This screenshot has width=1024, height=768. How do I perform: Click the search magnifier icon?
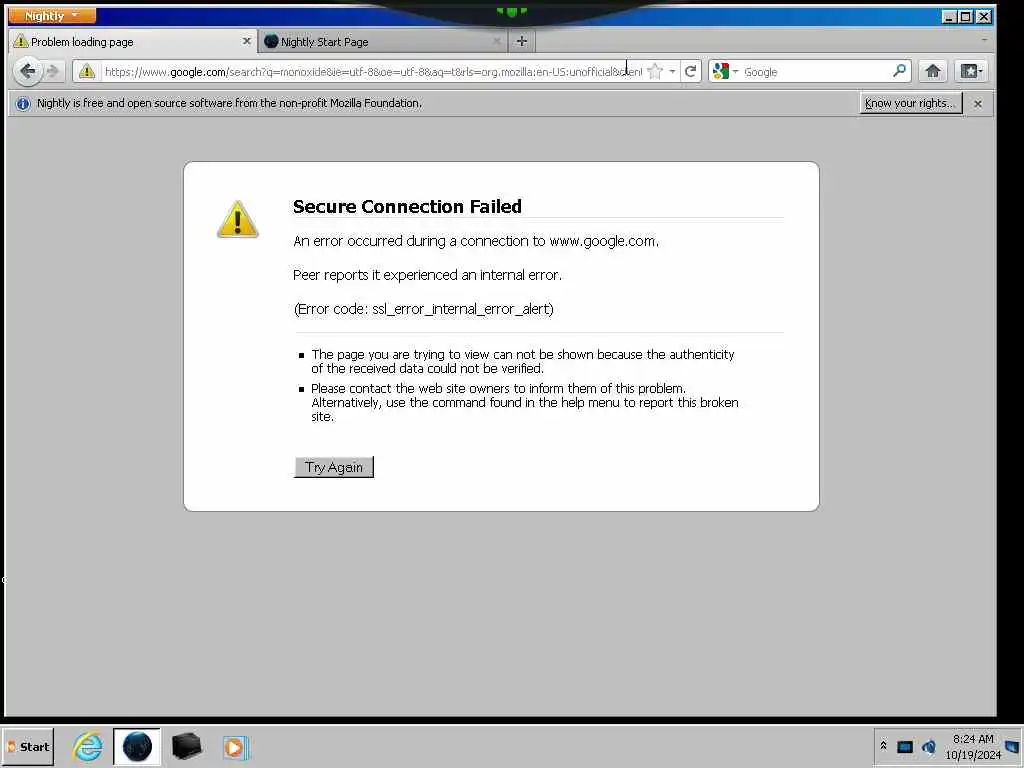tap(899, 71)
